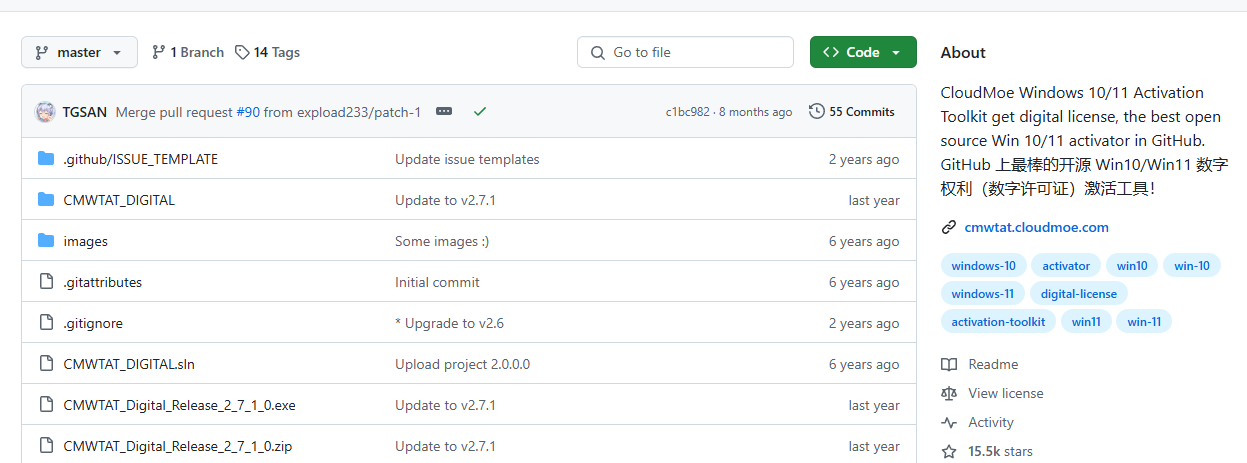The height and width of the screenshot is (463, 1247).
Task: Open the 1 Branch link
Action: 188,52
